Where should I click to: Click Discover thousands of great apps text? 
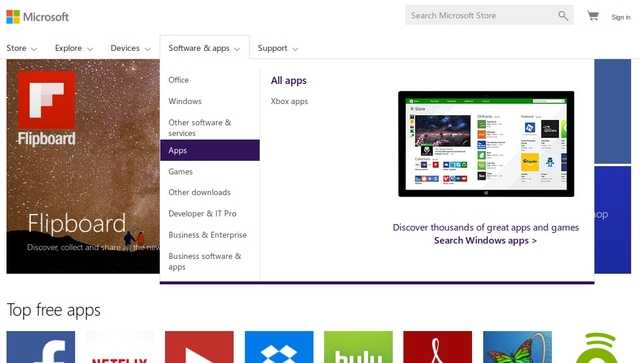pyautogui.click(x=486, y=227)
